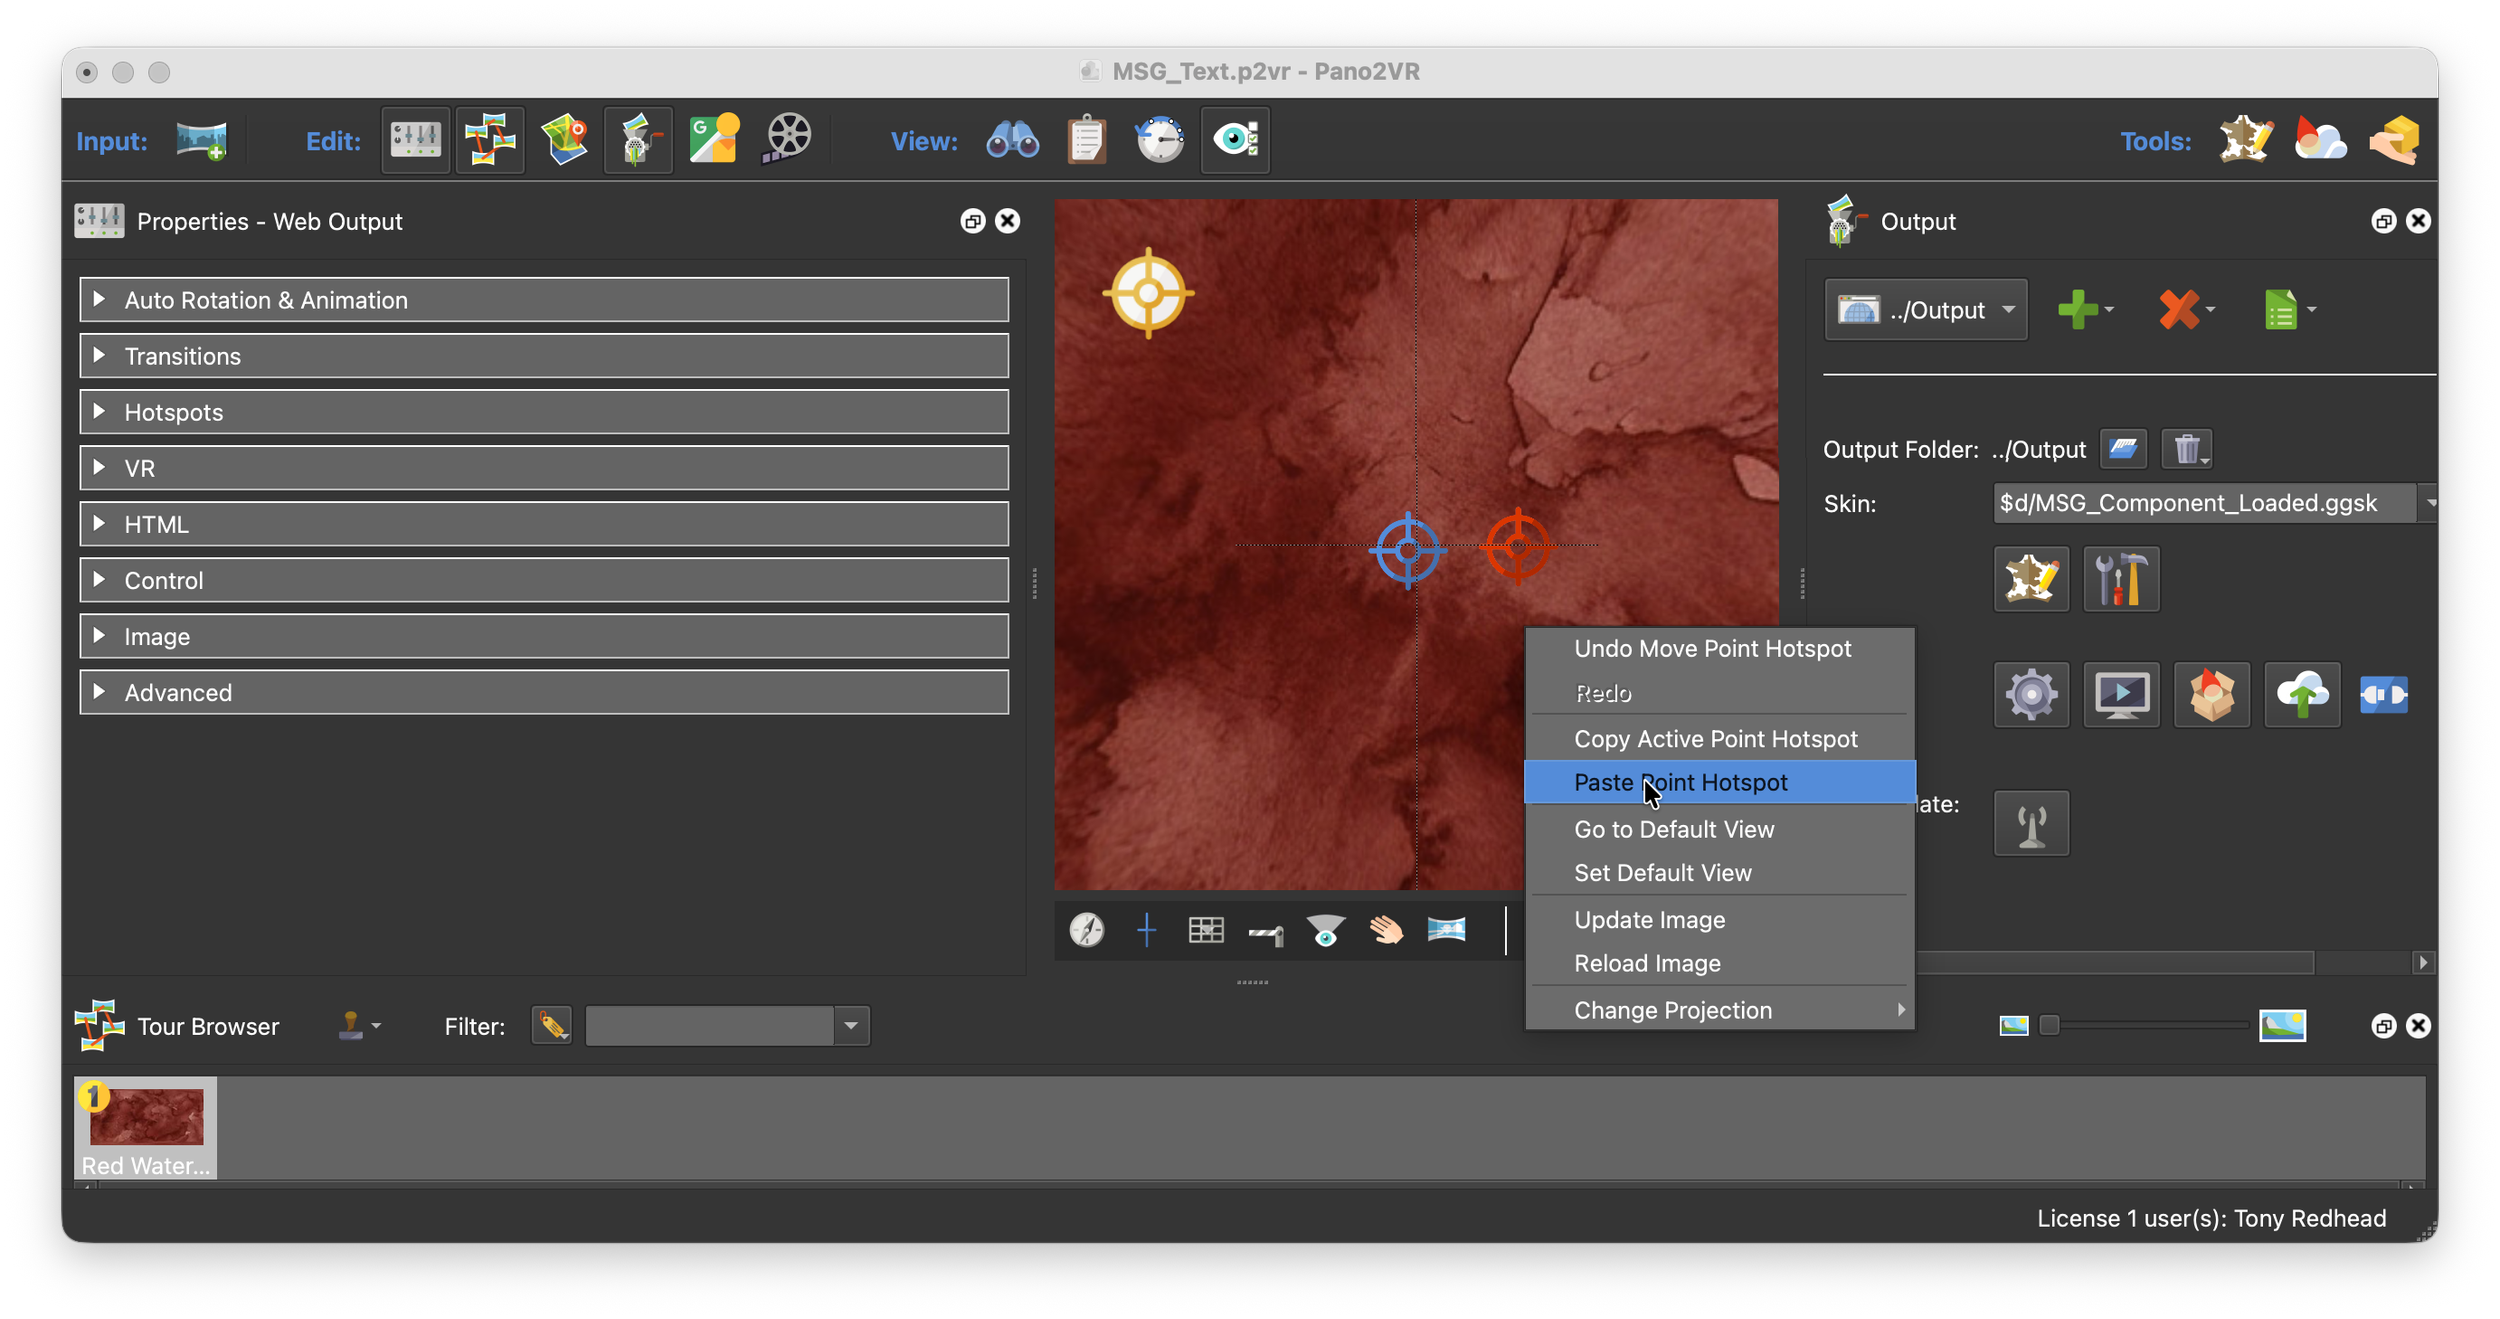
Task: Open the Animation editor film reel icon
Action: pos(788,140)
